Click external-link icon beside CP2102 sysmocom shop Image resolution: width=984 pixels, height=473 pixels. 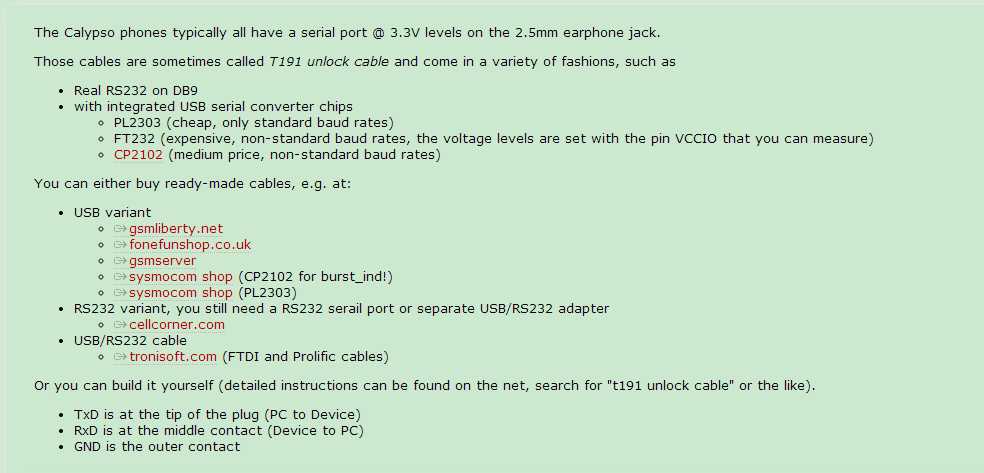point(120,277)
